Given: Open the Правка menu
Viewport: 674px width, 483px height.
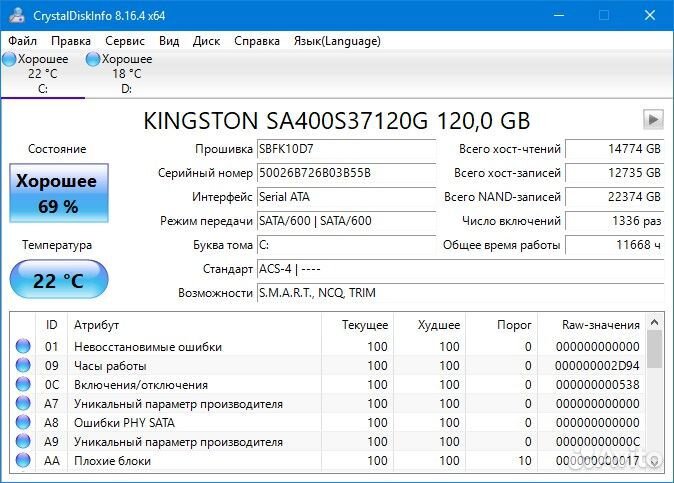Looking at the screenshot, I should coord(71,41).
